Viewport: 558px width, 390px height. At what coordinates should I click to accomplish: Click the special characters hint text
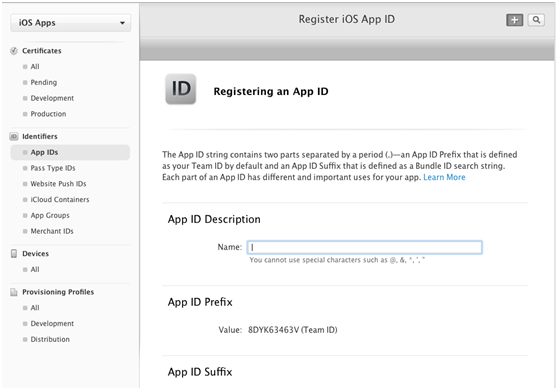pos(337,260)
